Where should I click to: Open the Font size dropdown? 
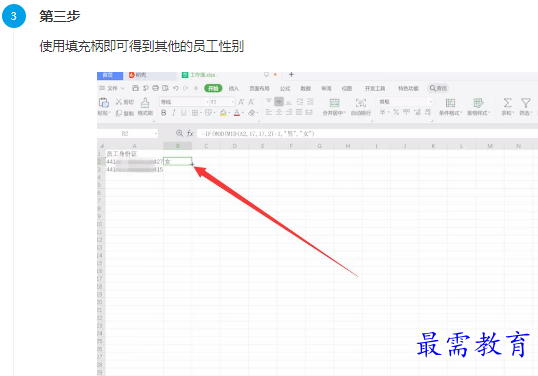pos(233,102)
